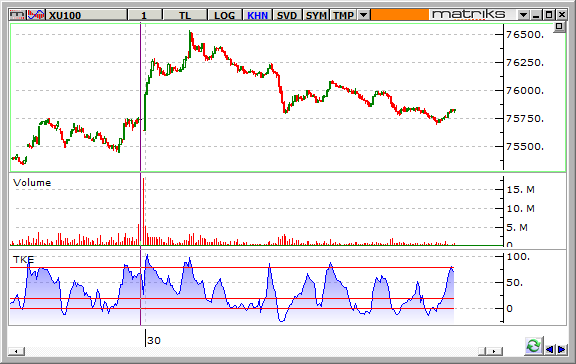The height and width of the screenshot is (364, 576).
Task: Click the small square icon atop price panel
Action: tap(559, 26)
